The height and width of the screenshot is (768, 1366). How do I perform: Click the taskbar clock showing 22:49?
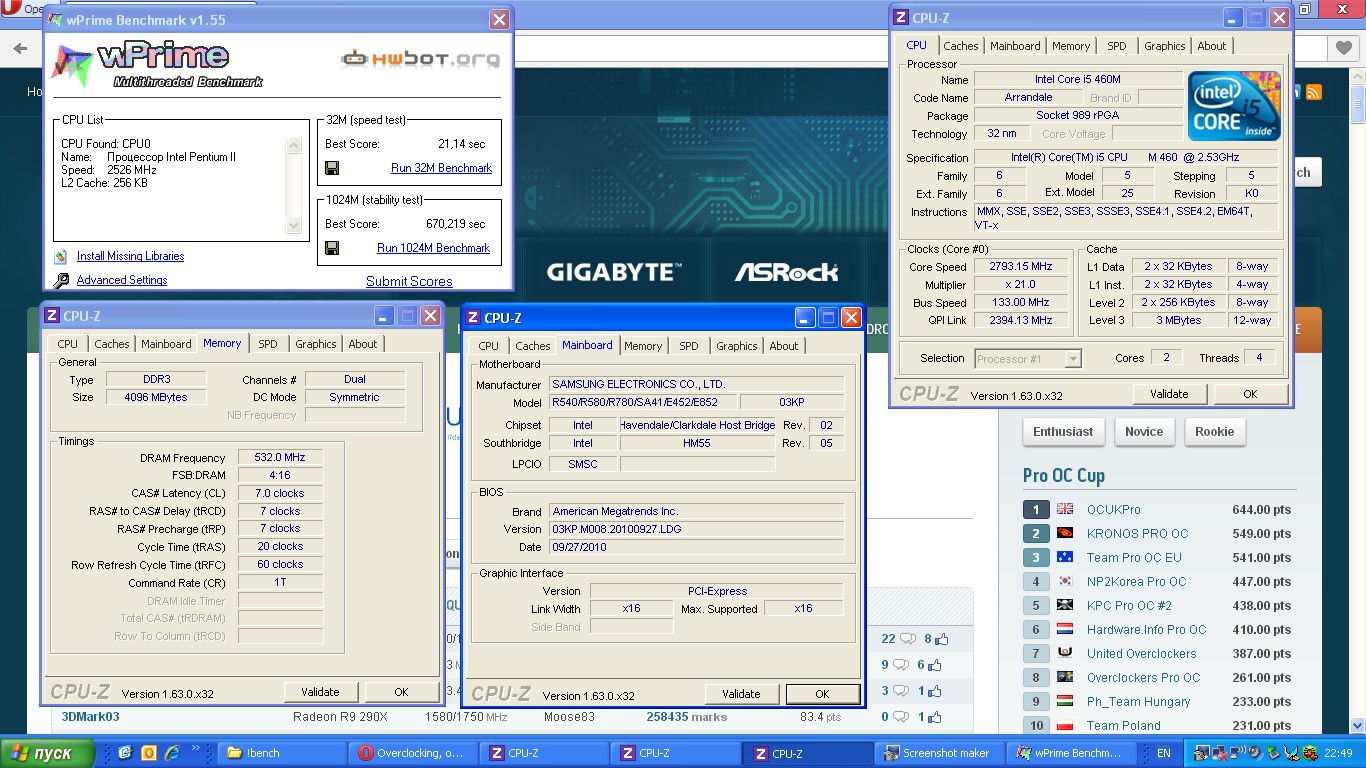pyautogui.click(x=1339, y=753)
